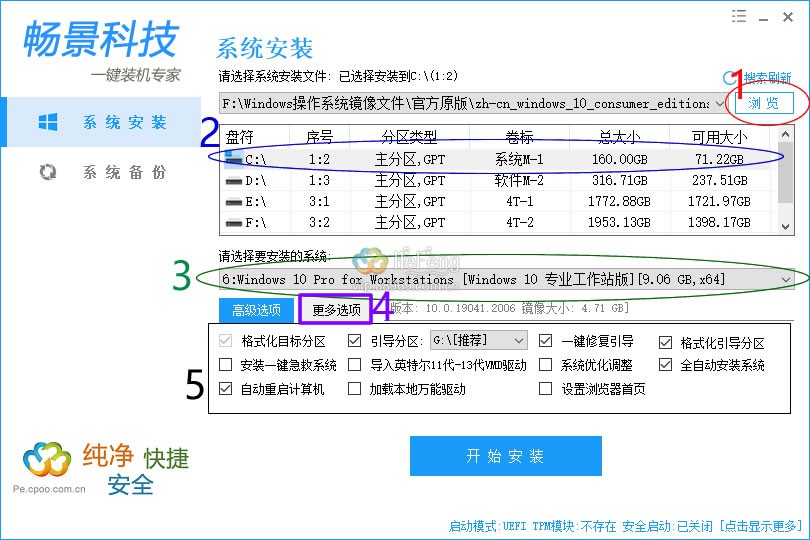Uncheck 格式化引导分区

pos(665,342)
